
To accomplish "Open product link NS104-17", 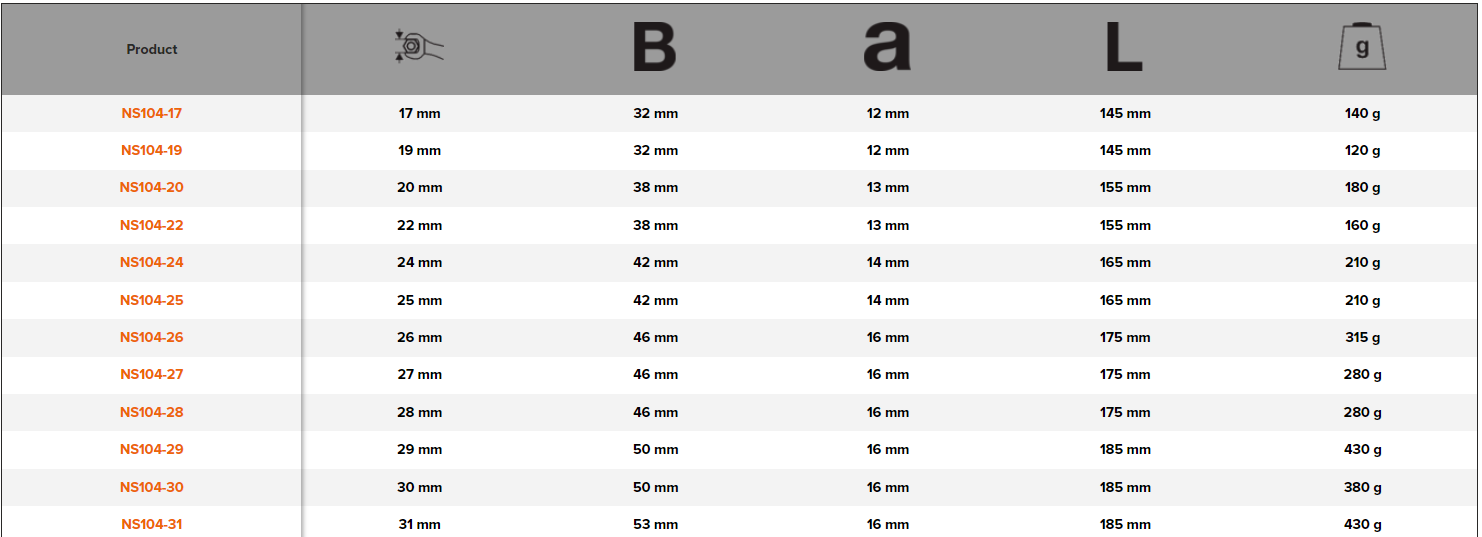I will [152, 113].
